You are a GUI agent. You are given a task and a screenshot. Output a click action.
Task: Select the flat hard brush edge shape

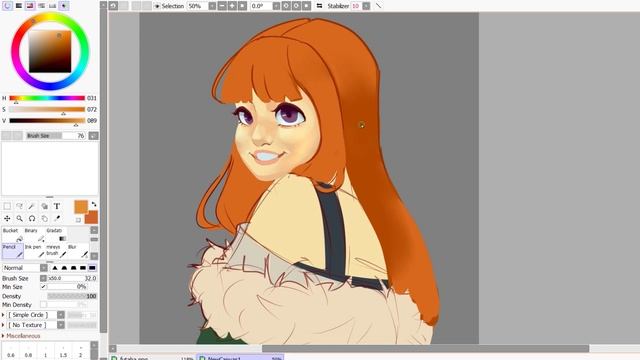pyautogui.click(x=92, y=268)
